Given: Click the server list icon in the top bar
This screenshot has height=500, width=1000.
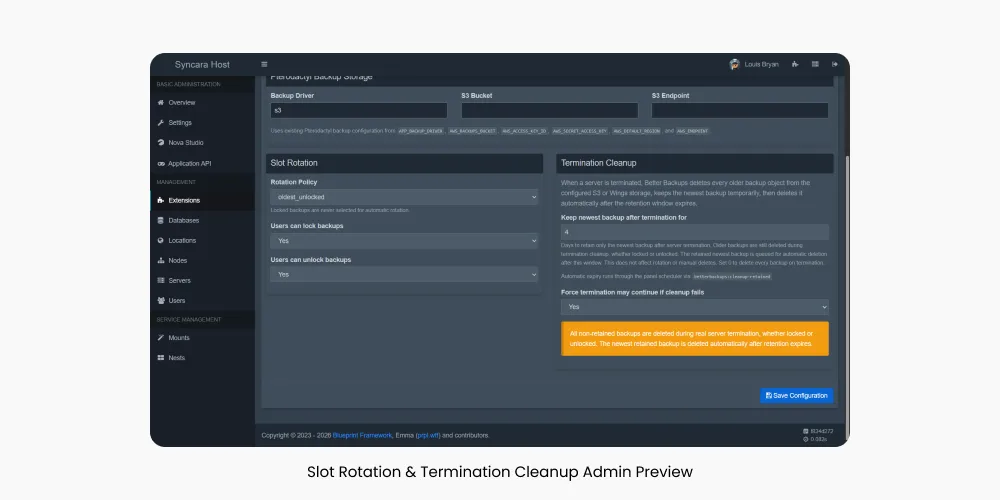Looking at the screenshot, I should click(815, 64).
